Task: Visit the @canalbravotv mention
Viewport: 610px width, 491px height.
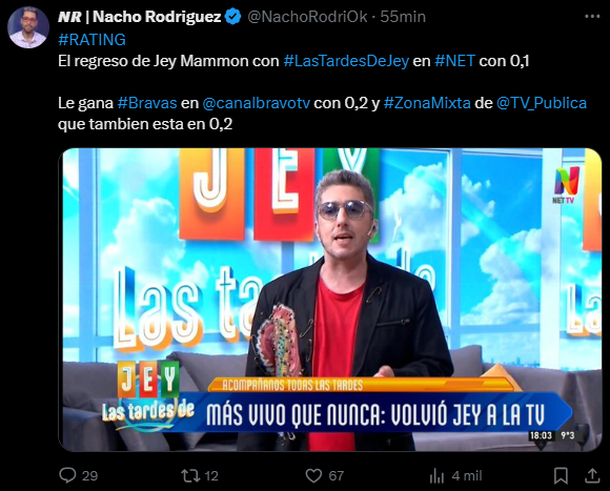Action: click(256, 103)
